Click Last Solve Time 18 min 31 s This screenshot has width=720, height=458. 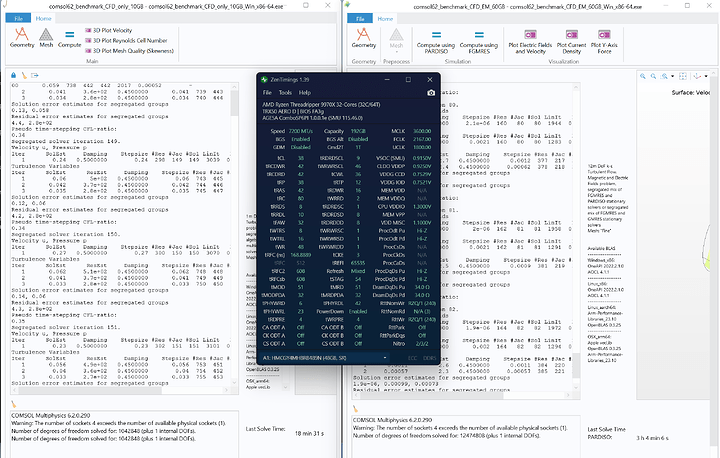coord(309,433)
